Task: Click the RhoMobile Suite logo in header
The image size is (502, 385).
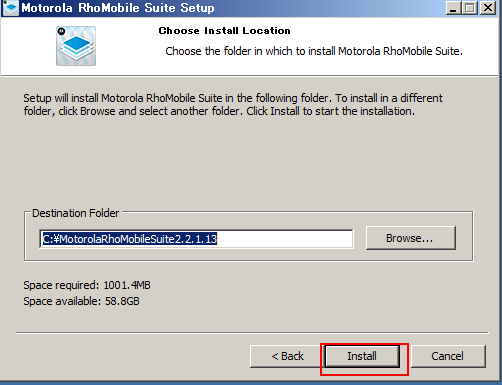Action: pyautogui.click(x=76, y=46)
